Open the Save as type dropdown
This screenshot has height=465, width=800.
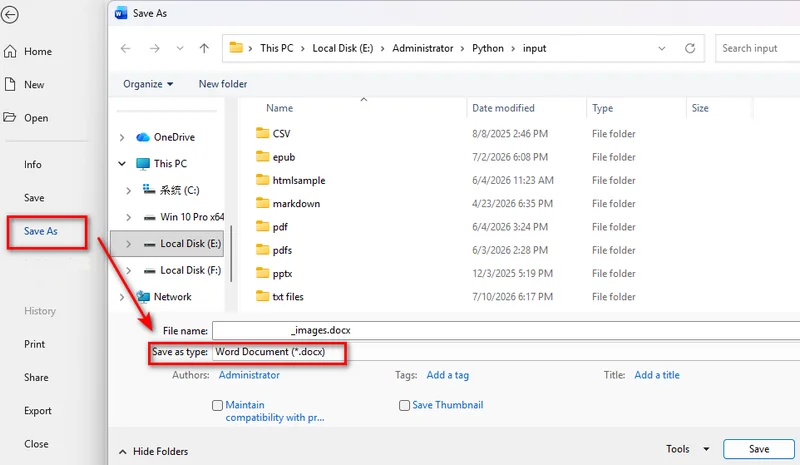(x=506, y=352)
